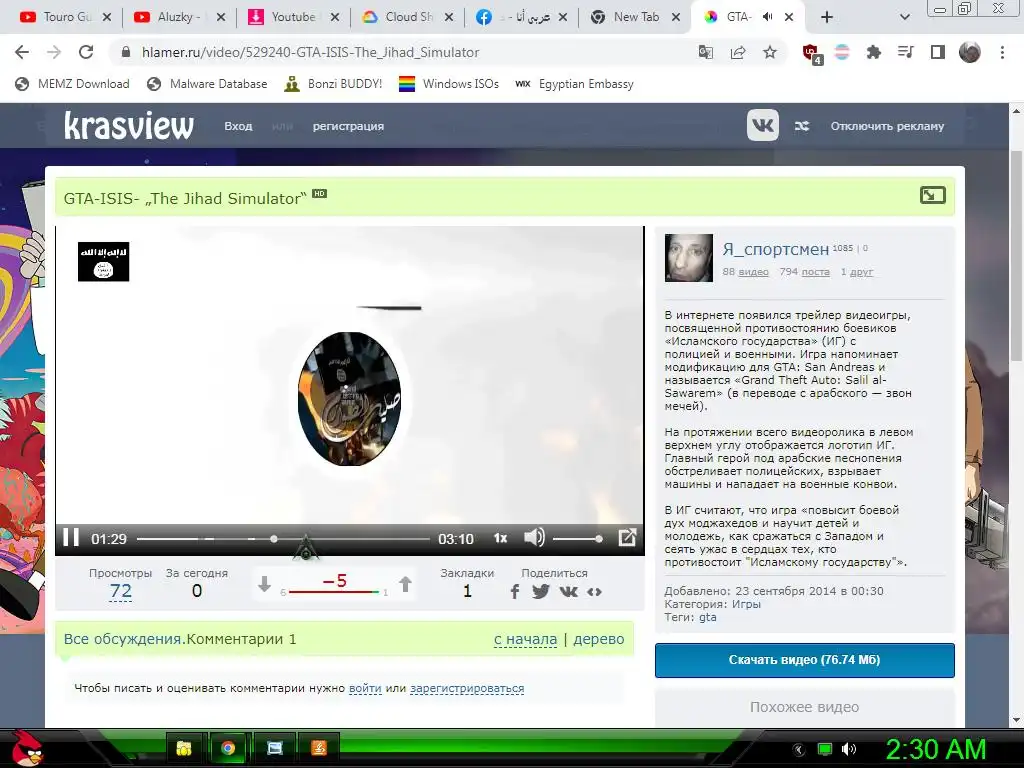Click Скачать видео (76.74 Мб) button
This screenshot has width=1024, height=768.
(x=805, y=660)
